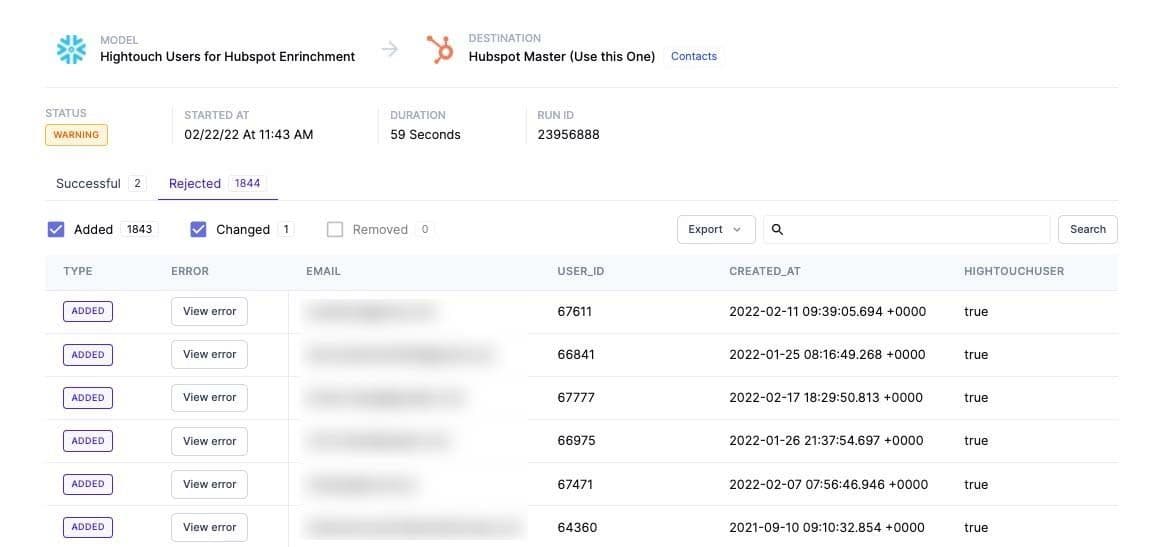Select the Rejected tab
1151x547 pixels.
click(195, 183)
